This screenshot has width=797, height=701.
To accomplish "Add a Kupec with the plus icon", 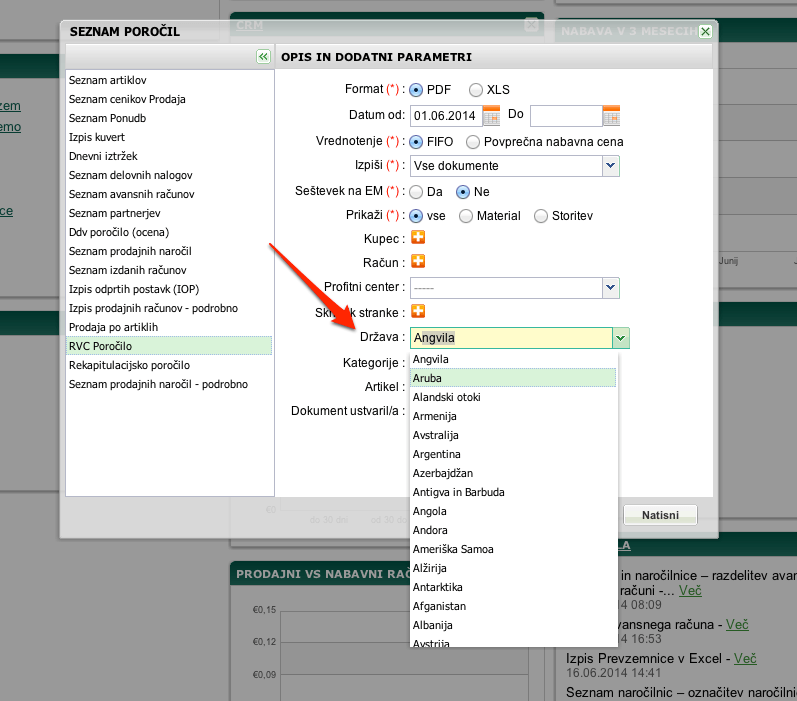I will pos(418,237).
